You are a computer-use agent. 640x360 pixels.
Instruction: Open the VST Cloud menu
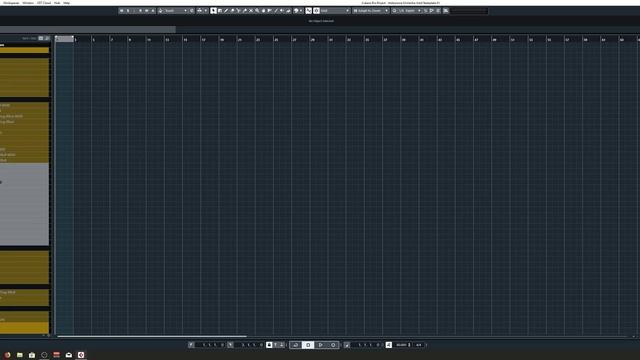click(x=44, y=3)
